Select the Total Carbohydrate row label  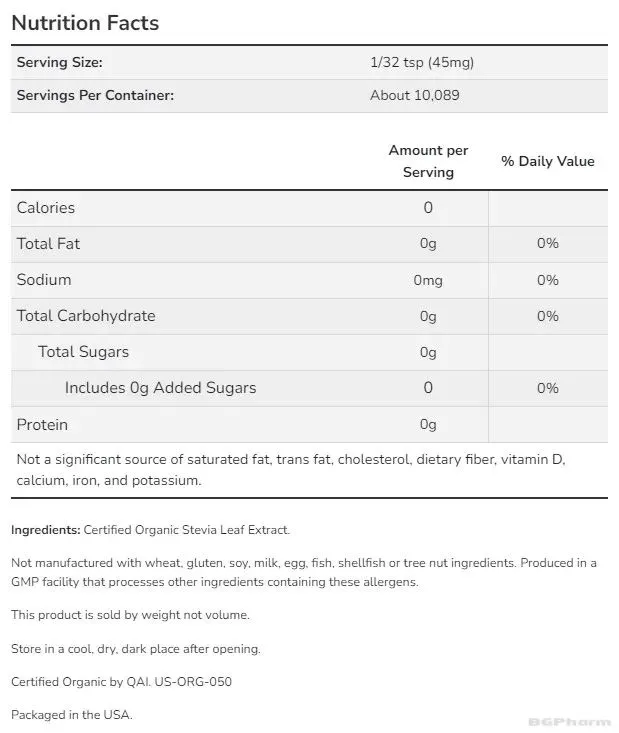tap(86, 316)
